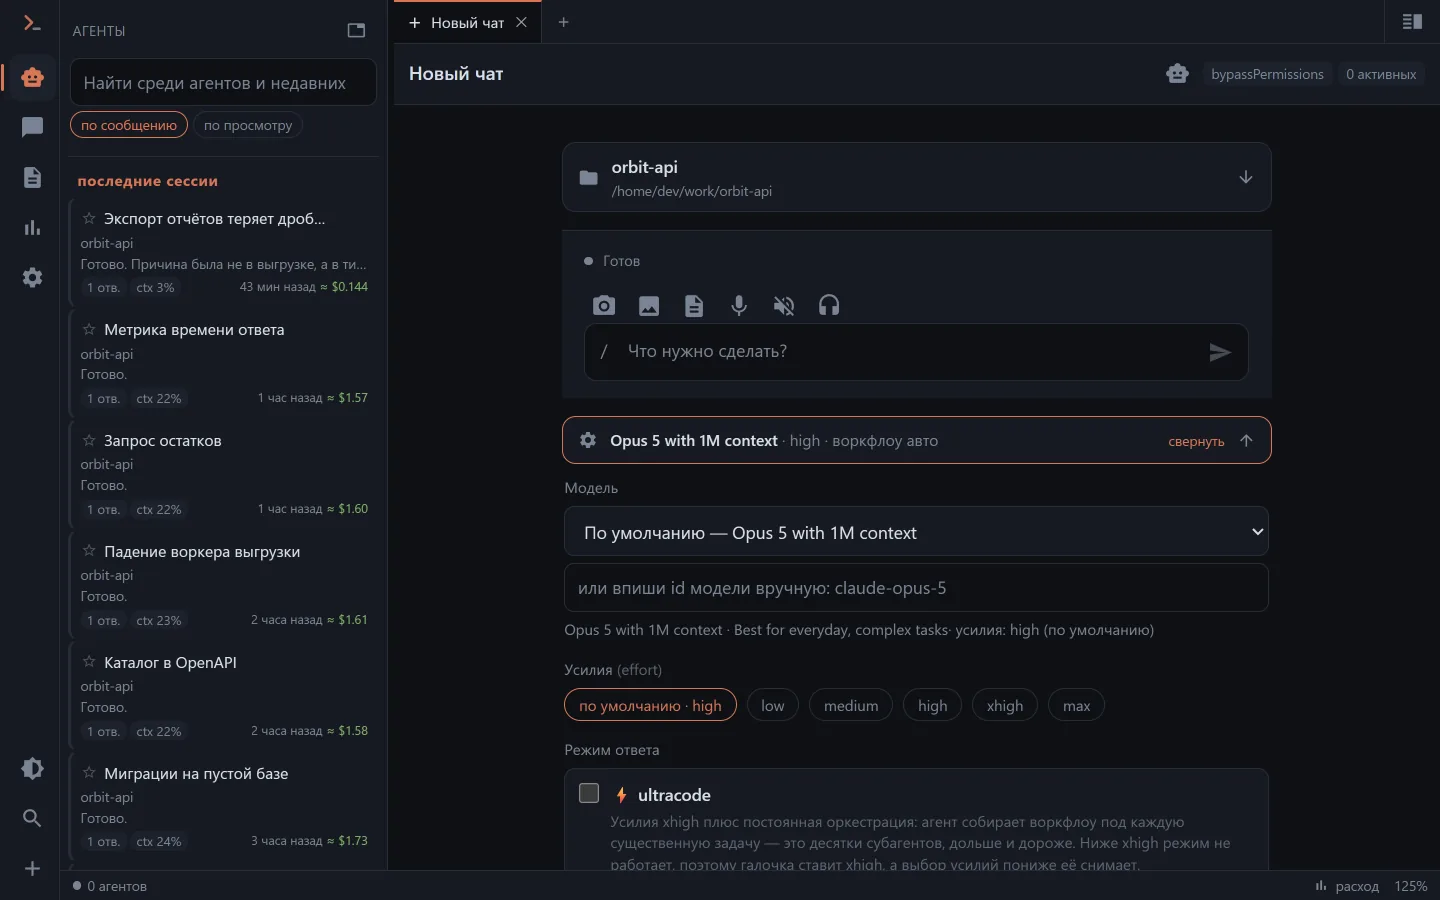
Task: Open session Каталог в OpenAPI
Action: coord(224,694)
